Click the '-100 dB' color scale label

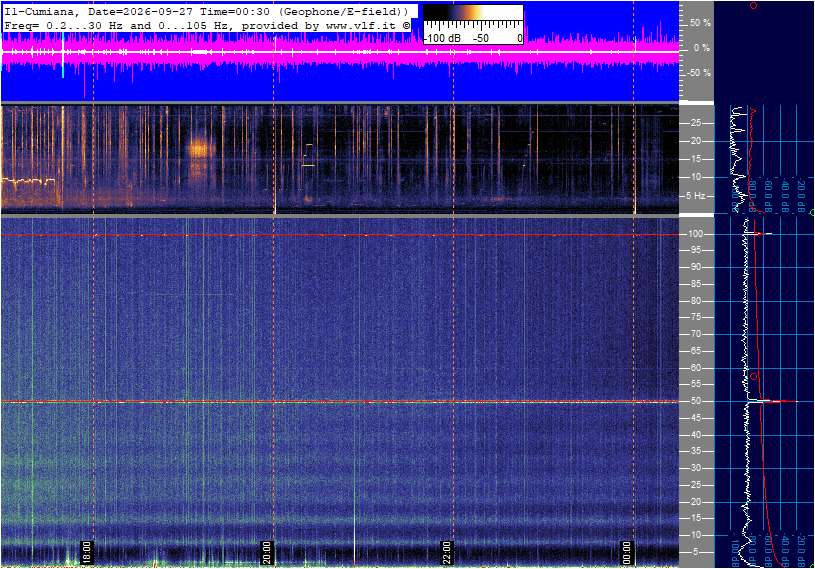(442, 38)
